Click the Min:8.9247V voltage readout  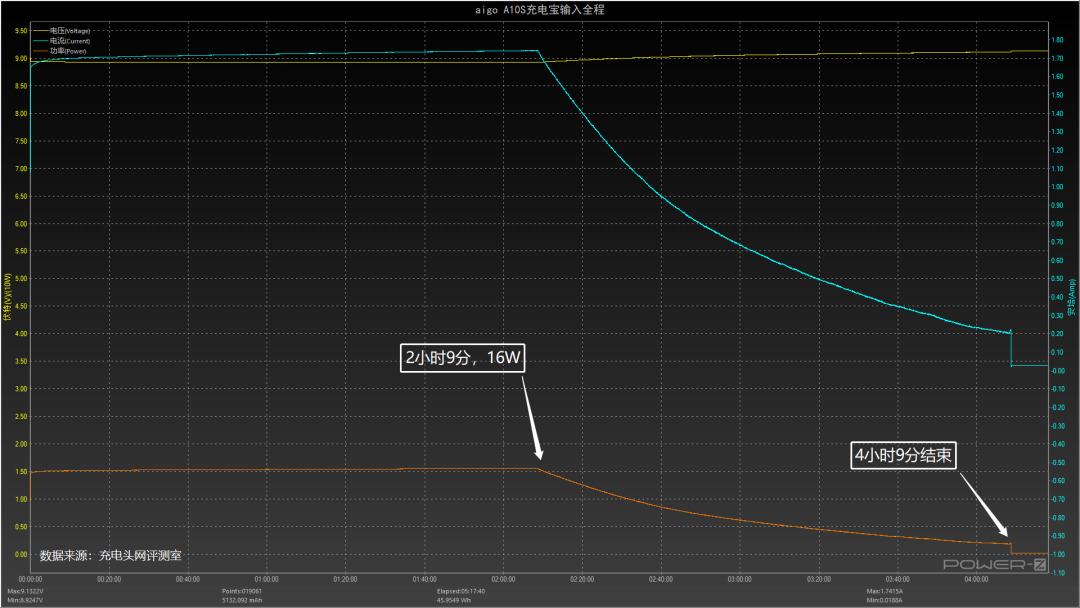25,600
